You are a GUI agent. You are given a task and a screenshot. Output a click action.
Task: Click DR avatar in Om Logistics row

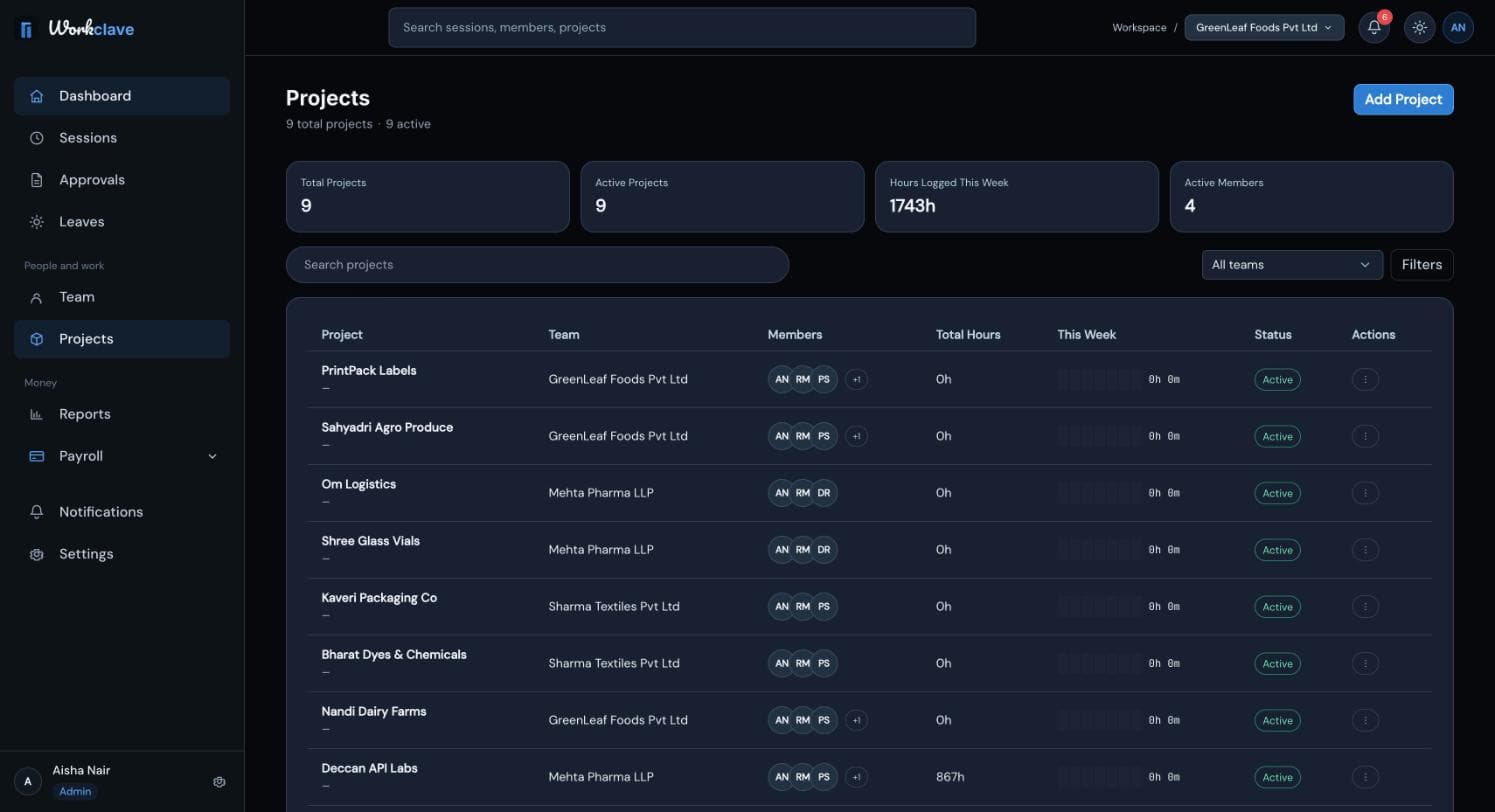click(x=824, y=493)
